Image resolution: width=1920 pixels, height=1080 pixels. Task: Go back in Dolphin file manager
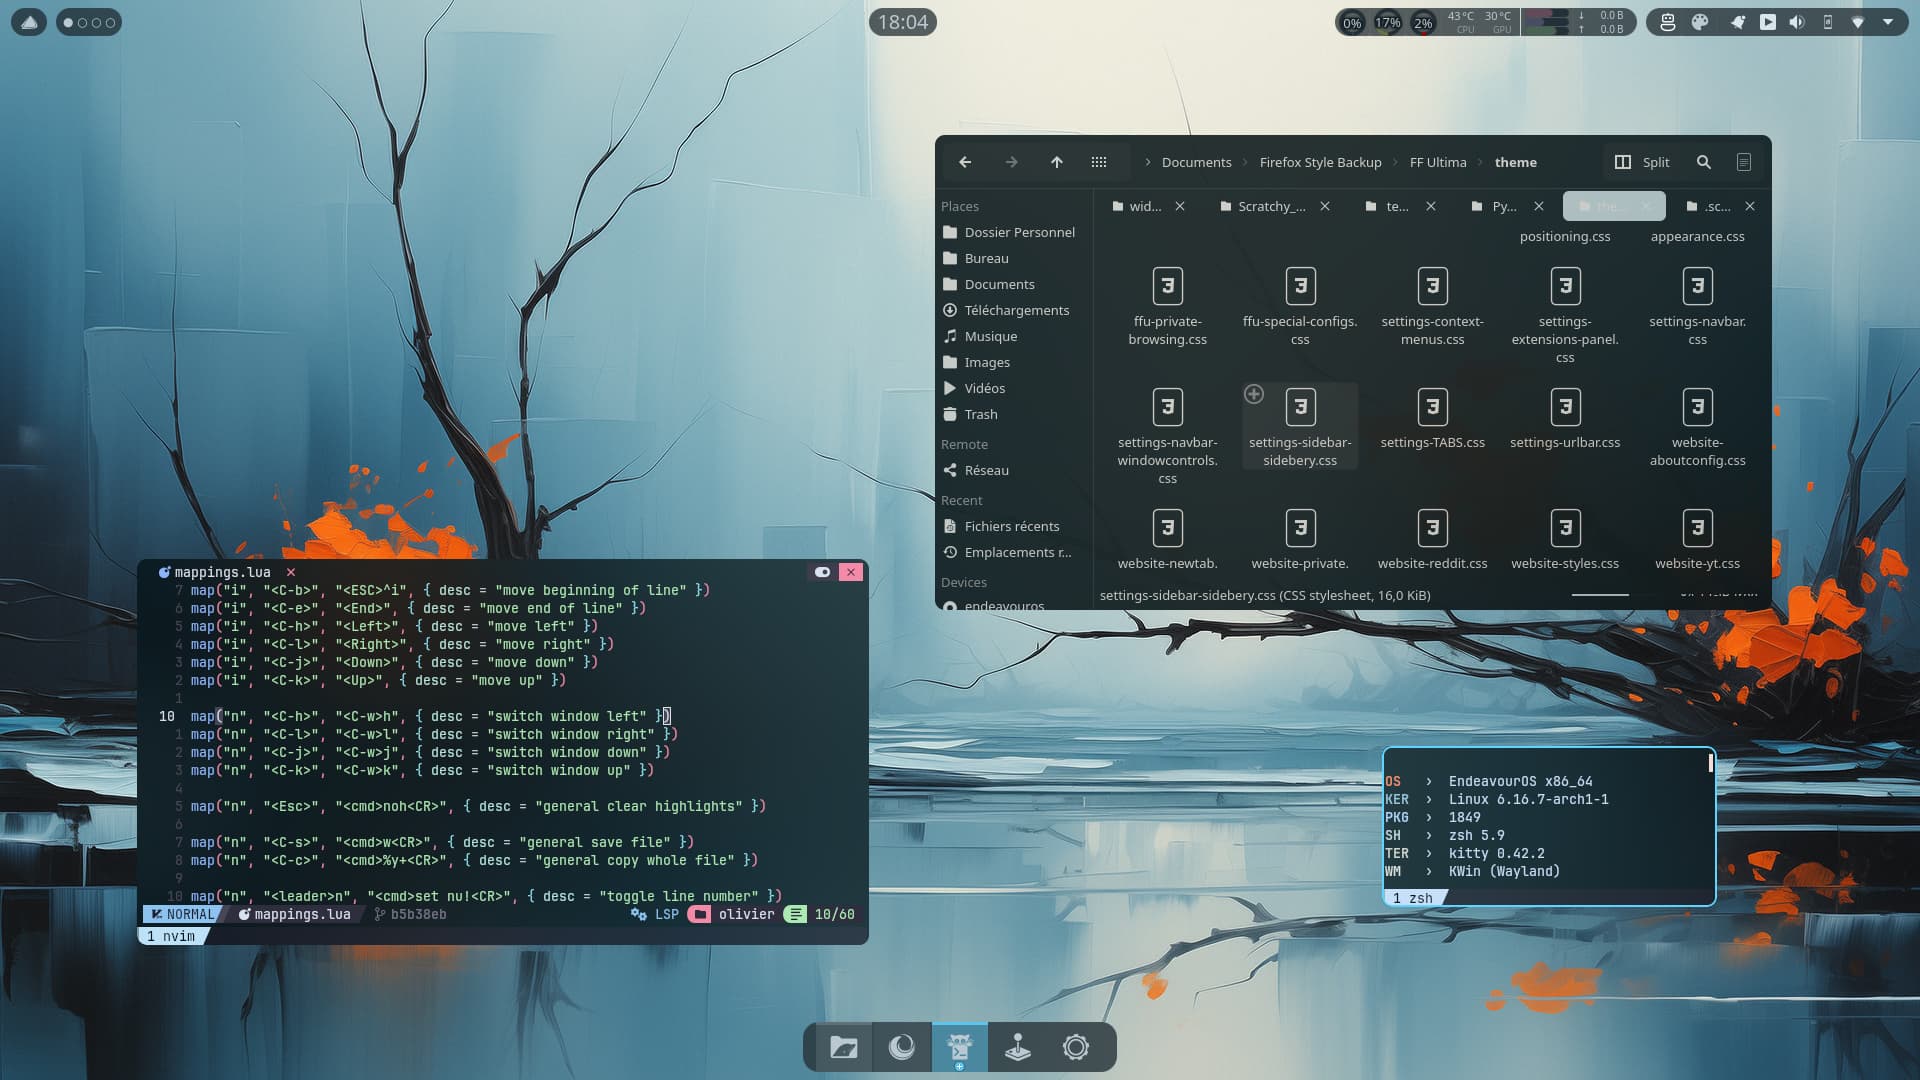coord(965,162)
